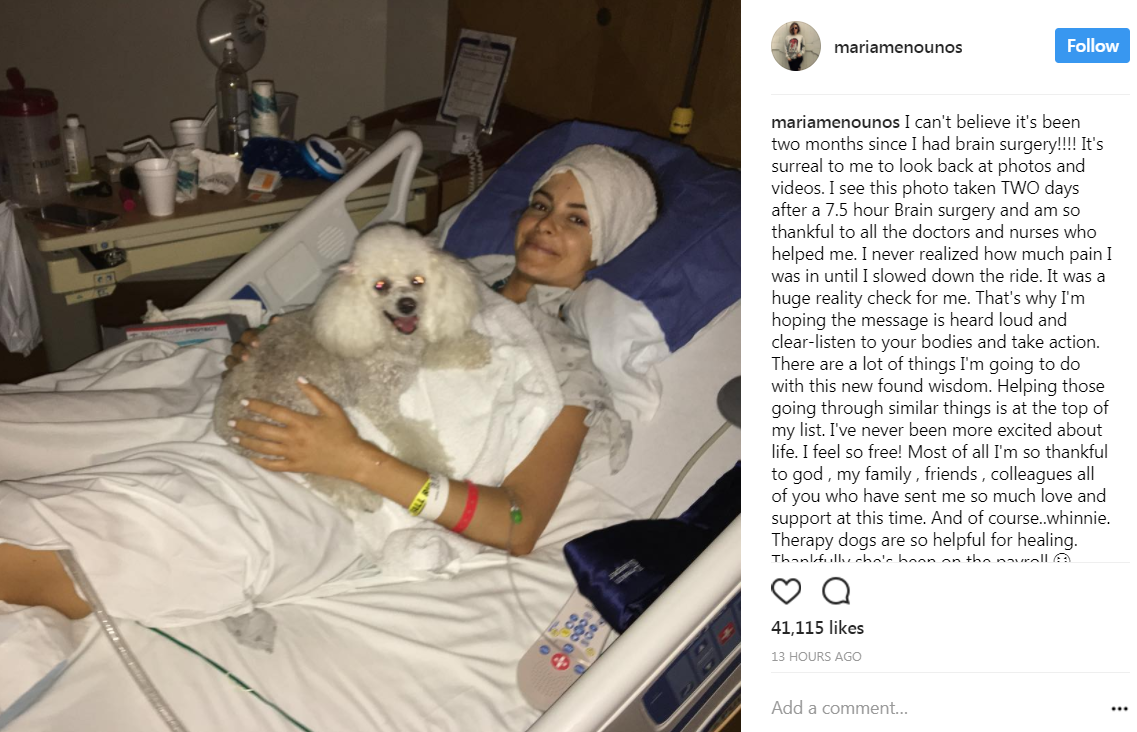Click the red wristband in the photo
This screenshot has width=1137, height=732.
pos(467,507)
